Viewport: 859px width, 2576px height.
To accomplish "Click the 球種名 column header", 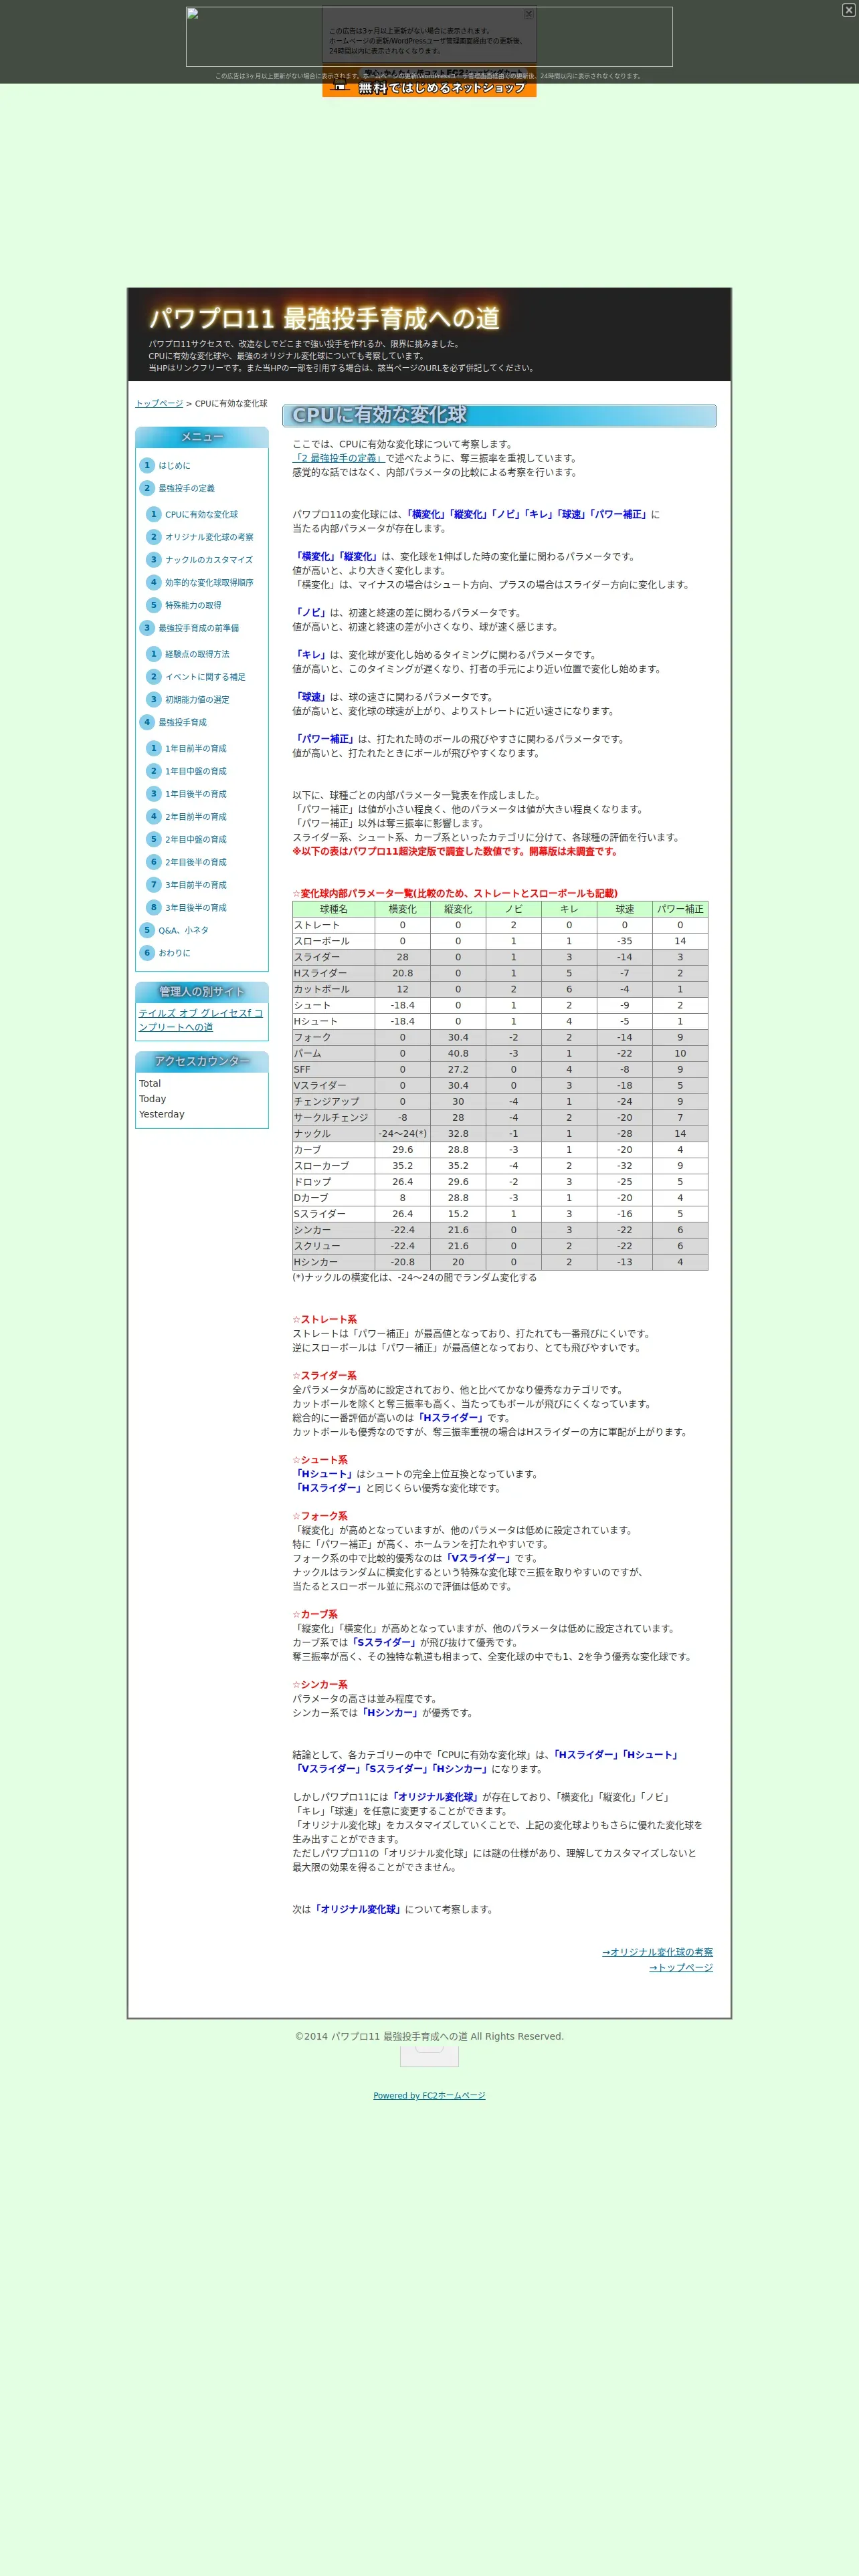I will tap(334, 909).
